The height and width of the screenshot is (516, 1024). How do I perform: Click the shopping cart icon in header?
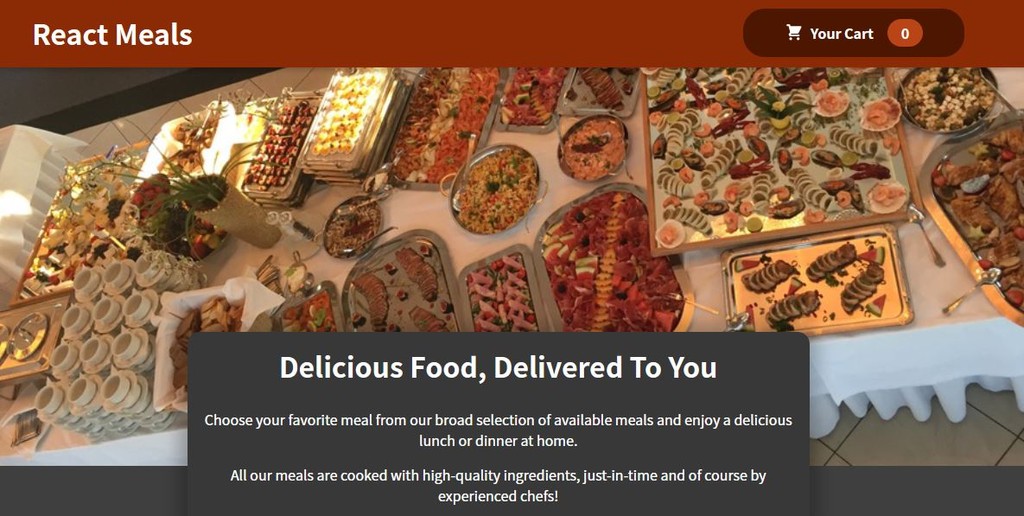(793, 33)
